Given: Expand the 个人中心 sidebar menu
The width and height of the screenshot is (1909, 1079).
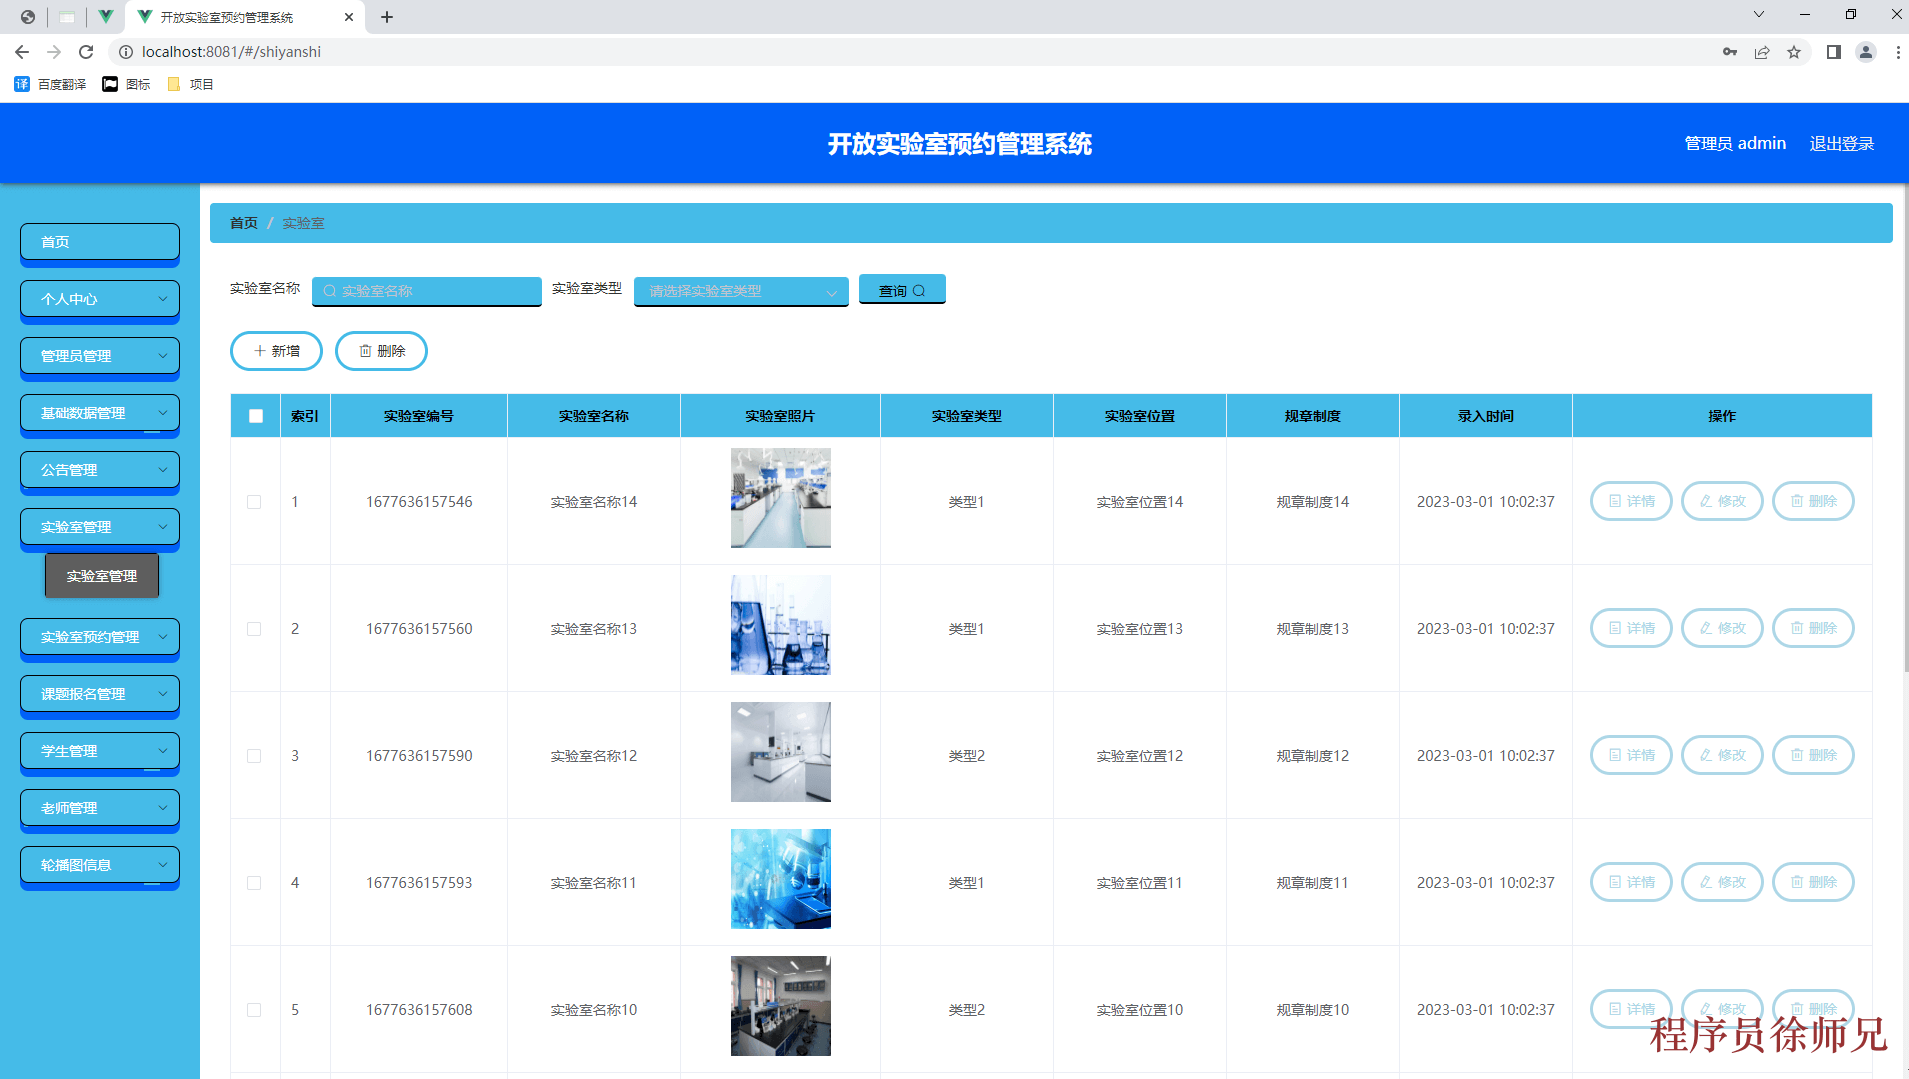Looking at the screenshot, I should pos(100,299).
